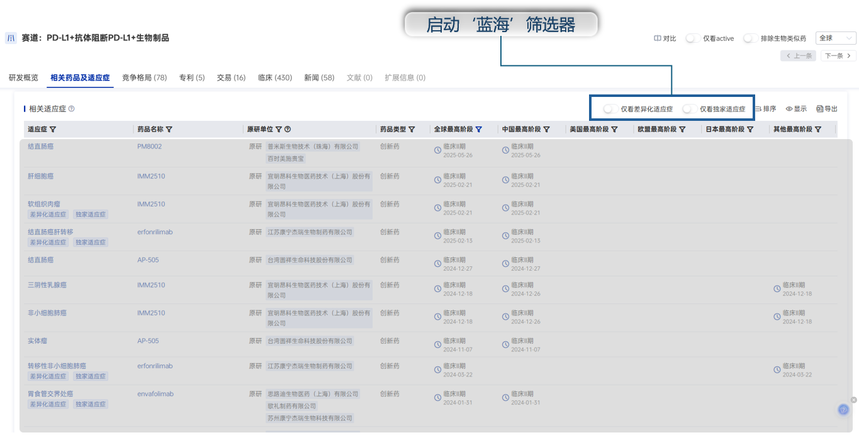Viewport: 859px width, 435px height.
Task: Open the 全球 region dropdown
Action: [x=835, y=38]
